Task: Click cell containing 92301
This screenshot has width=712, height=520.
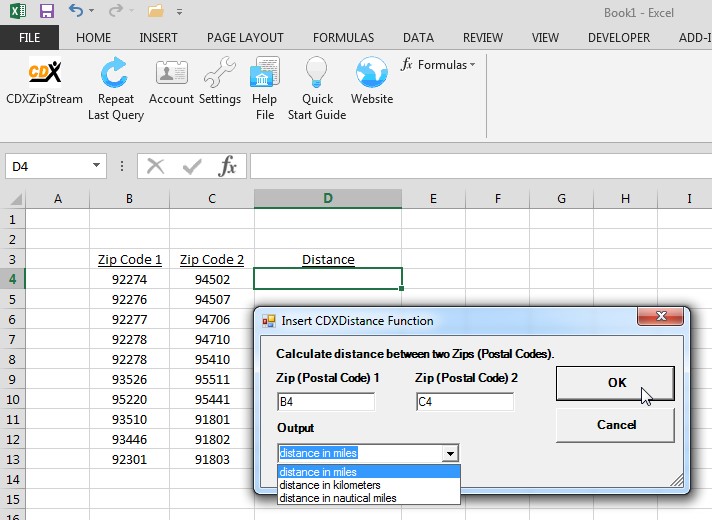Action: 129,459
